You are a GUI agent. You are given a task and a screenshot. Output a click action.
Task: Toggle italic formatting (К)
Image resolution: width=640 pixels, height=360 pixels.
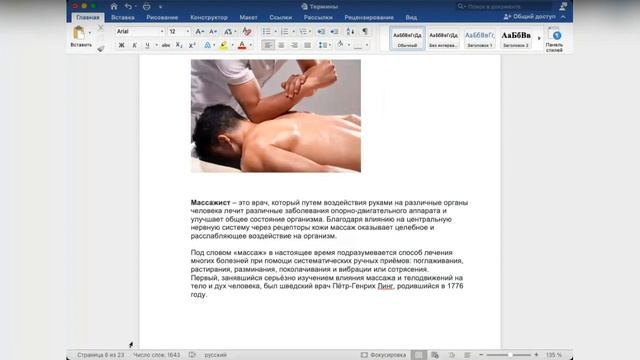coord(134,45)
